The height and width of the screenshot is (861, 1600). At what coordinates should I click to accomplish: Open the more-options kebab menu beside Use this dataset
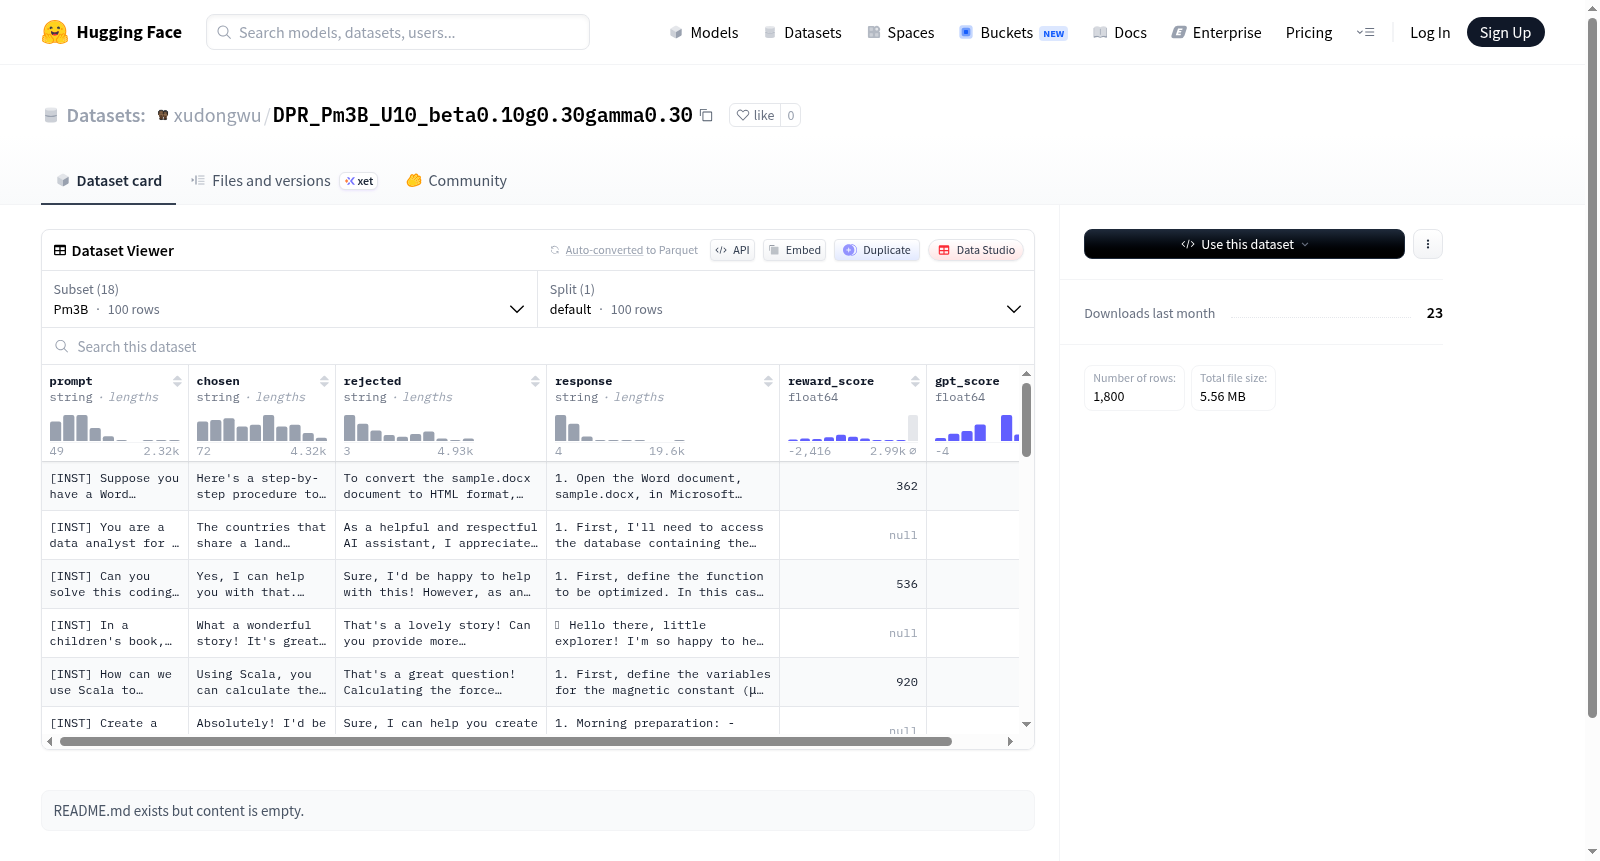(1428, 244)
